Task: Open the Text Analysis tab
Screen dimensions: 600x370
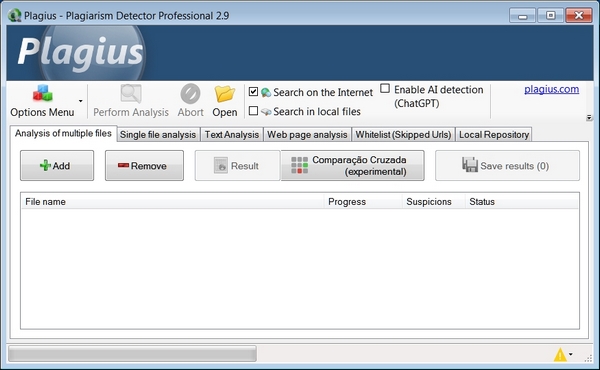Action: coord(232,135)
